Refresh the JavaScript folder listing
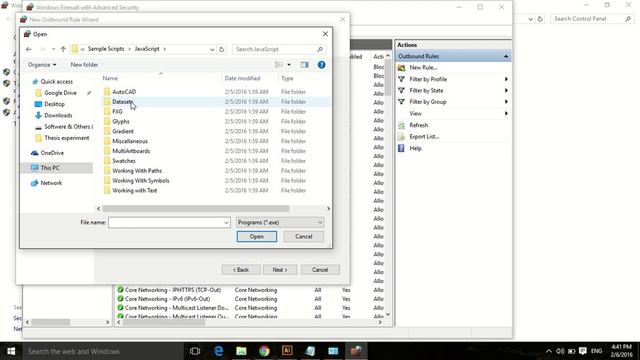This screenshot has height=360, width=640. click(222, 49)
